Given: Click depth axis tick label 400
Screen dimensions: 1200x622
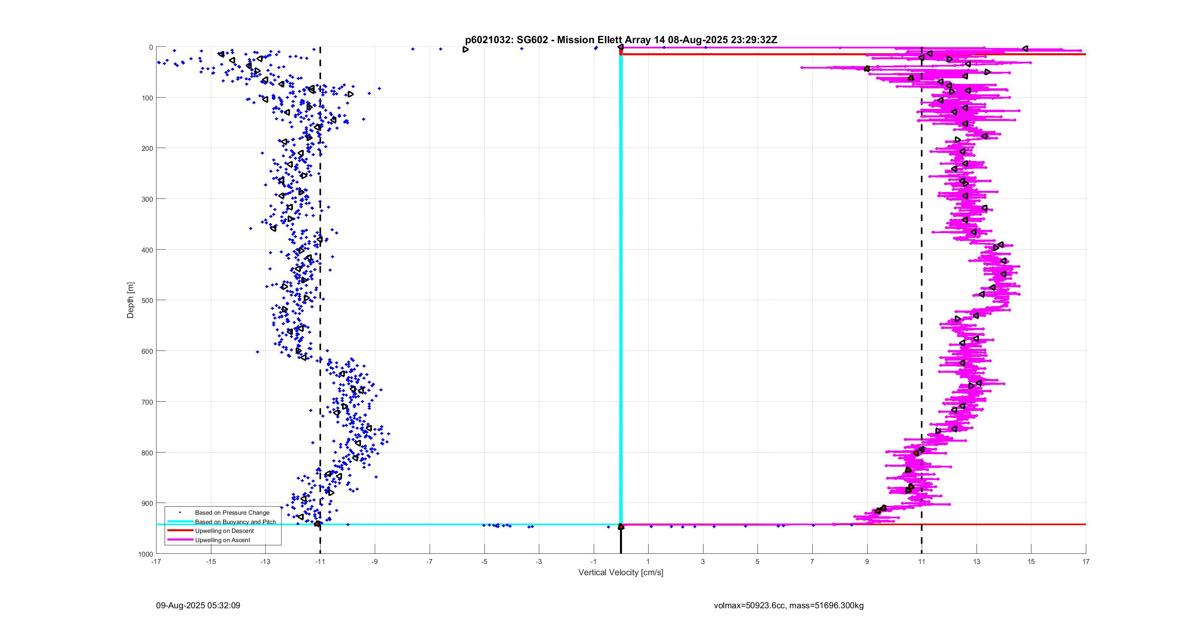Looking at the screenshot, I should [x=146, y=250].
